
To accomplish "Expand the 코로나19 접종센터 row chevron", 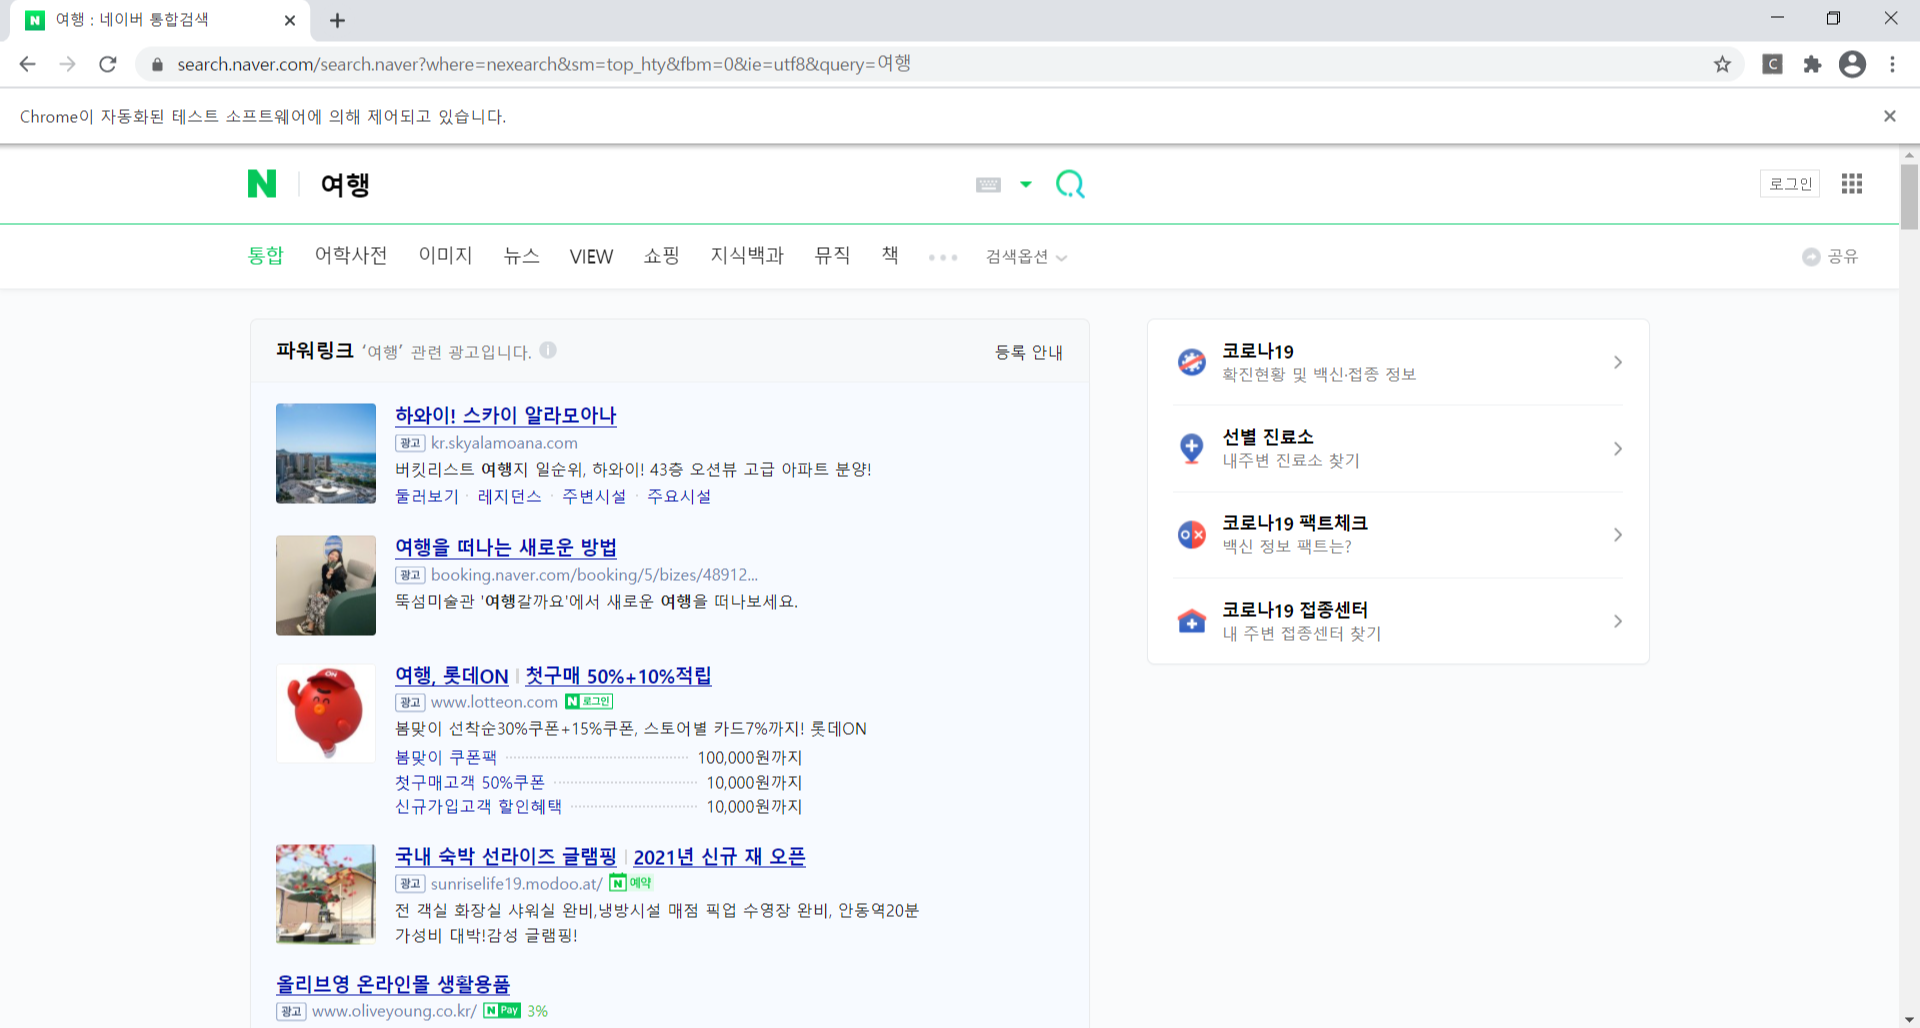I will 1617,621.
